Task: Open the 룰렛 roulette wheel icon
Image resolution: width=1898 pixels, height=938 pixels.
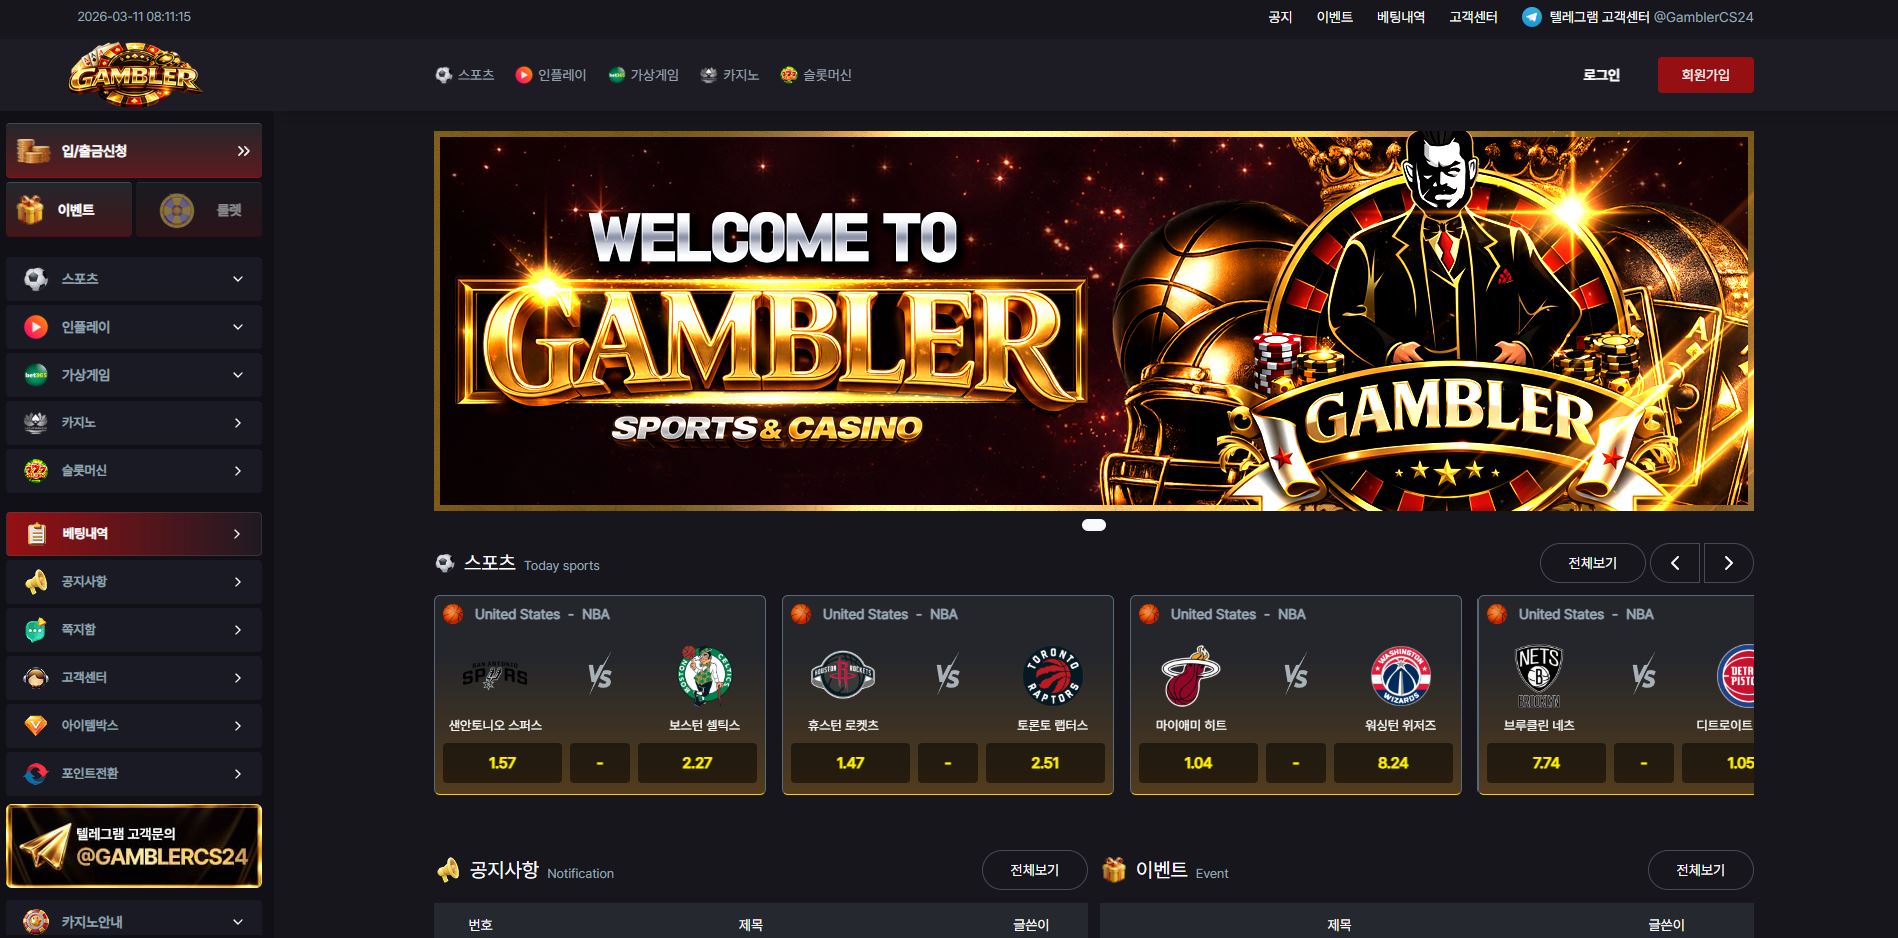Action: [177, 210]
